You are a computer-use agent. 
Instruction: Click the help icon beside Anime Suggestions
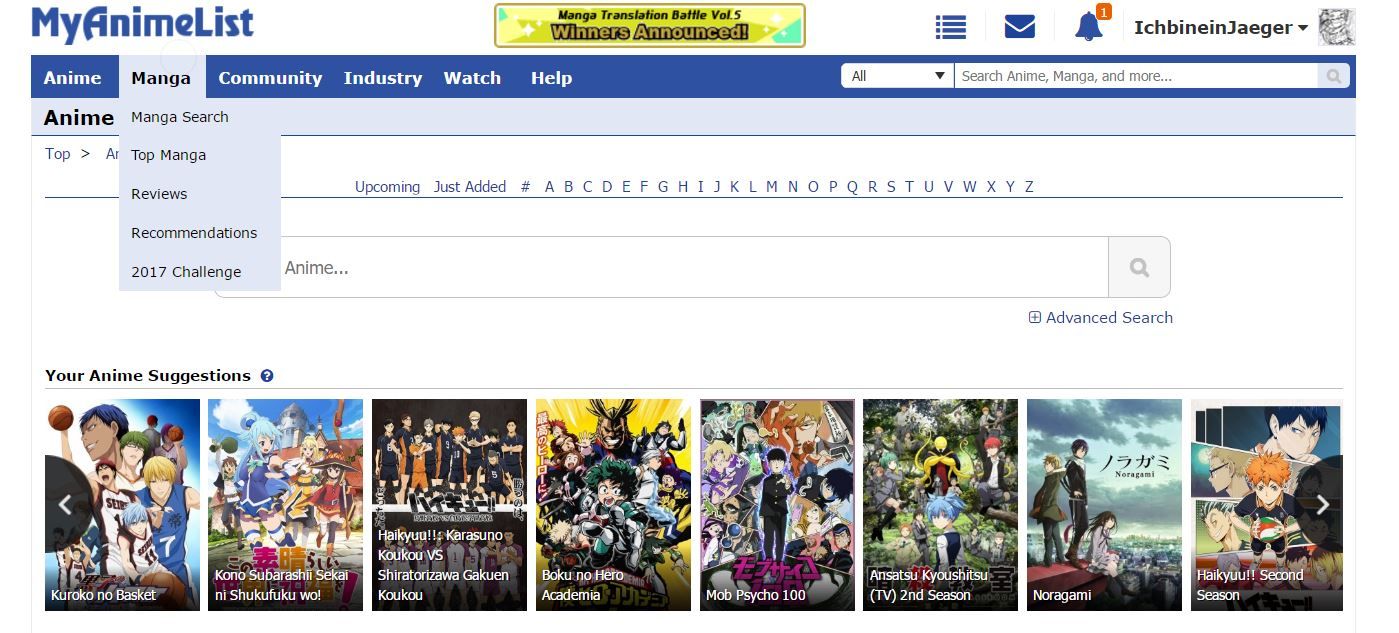267,376
